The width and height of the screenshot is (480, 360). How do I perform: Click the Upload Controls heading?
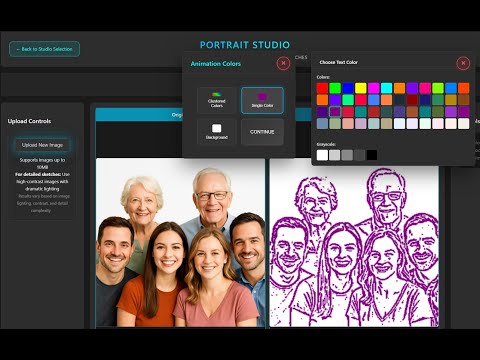(29, 121)
